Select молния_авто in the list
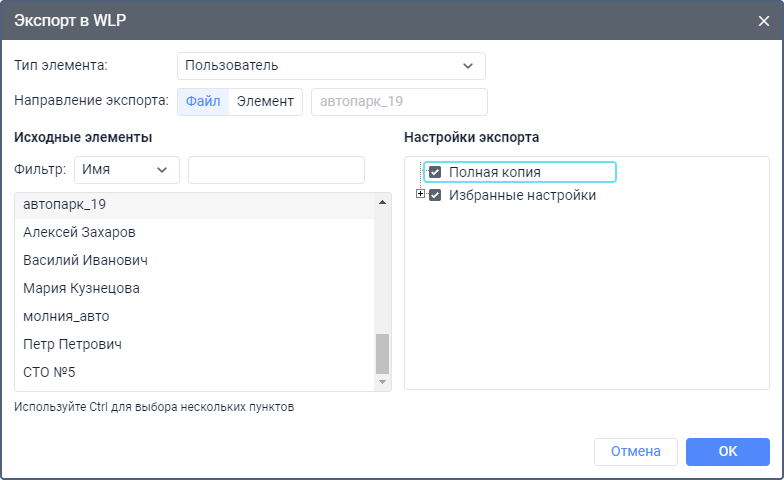The width and height of the screenshot is (784, 480). [195, 316]
